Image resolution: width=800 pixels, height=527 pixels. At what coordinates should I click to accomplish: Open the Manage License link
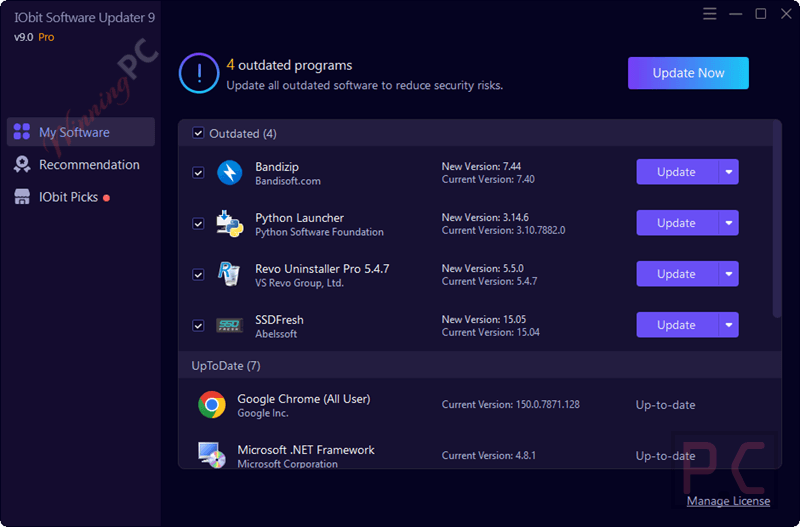728,501
